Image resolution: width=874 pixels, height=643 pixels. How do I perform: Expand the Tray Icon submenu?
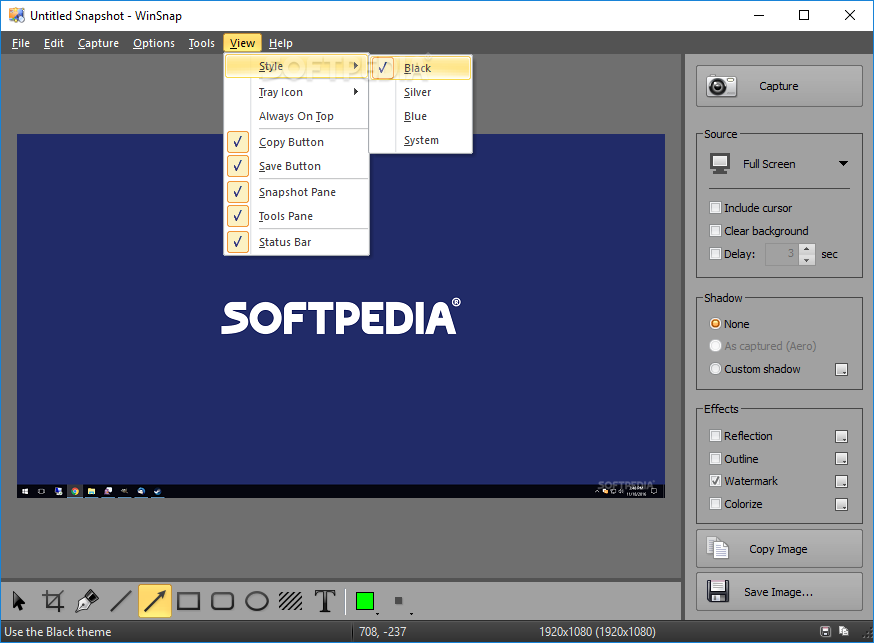click(297, 92)
